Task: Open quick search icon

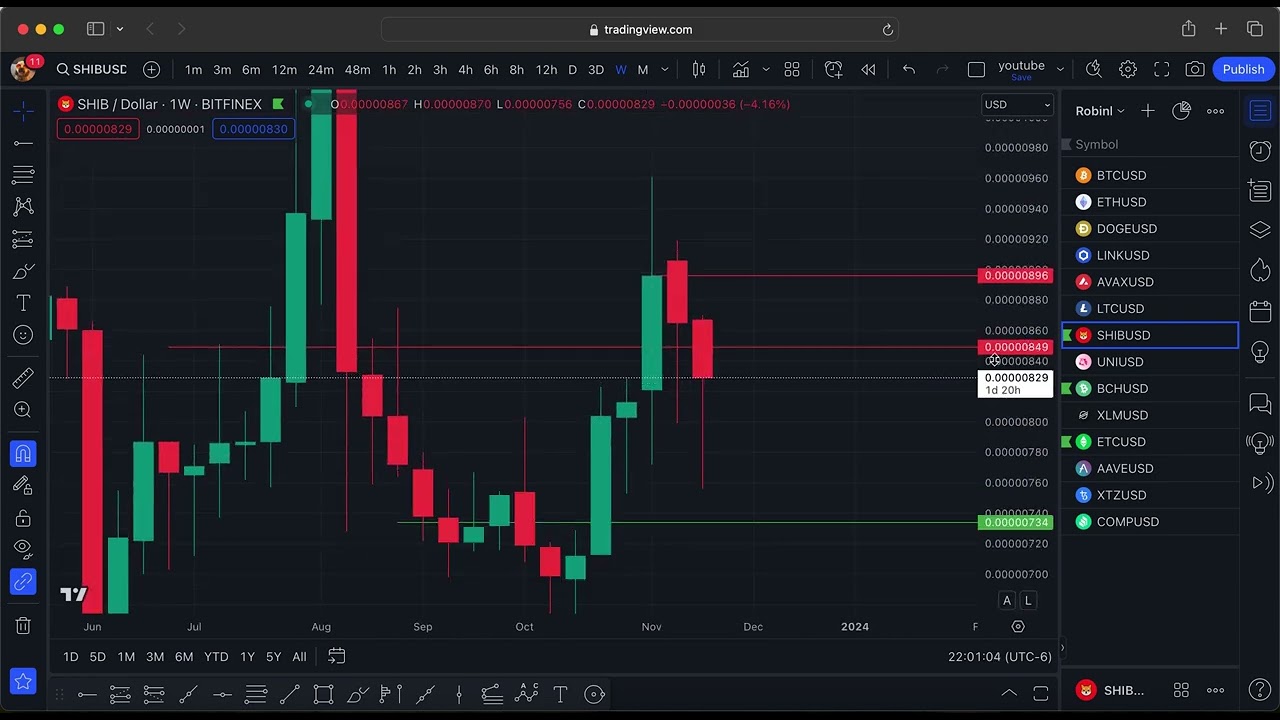Action: [x=1094, y=69]
